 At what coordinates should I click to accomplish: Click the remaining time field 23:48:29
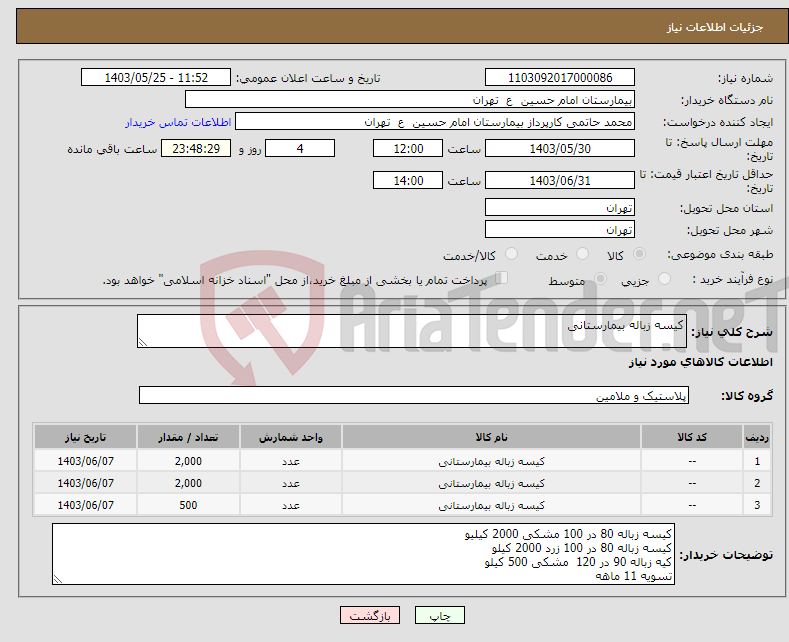[196, 148]
